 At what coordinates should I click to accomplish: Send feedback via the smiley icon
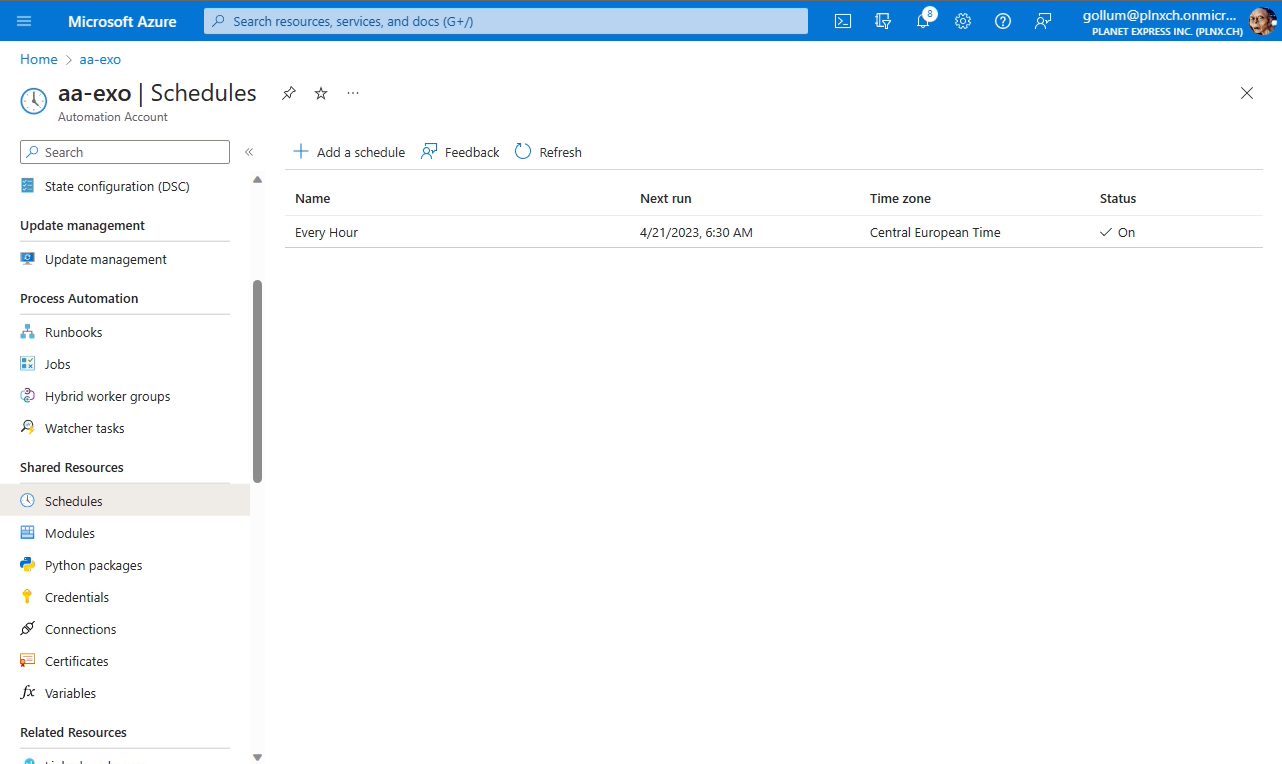coord(1043,21)
